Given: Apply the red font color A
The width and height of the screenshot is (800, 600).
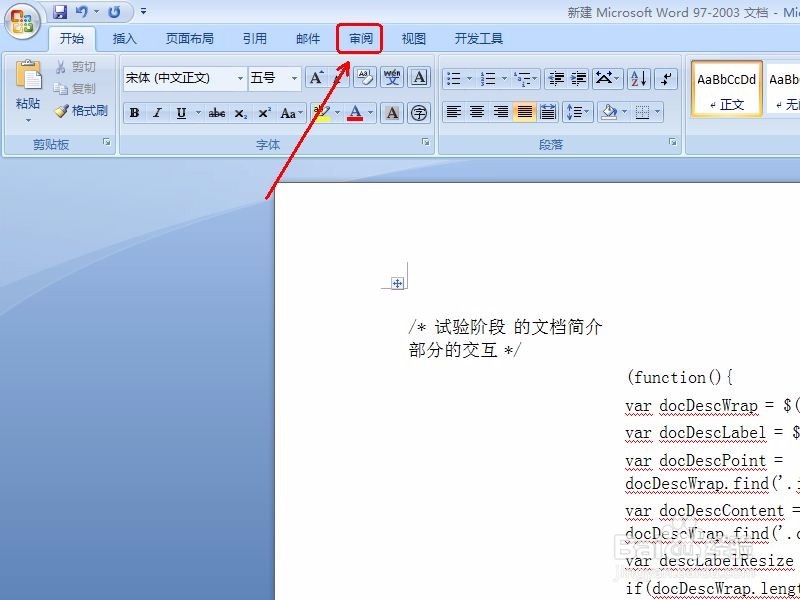Looking at the screenshot, I should [355, 113].
